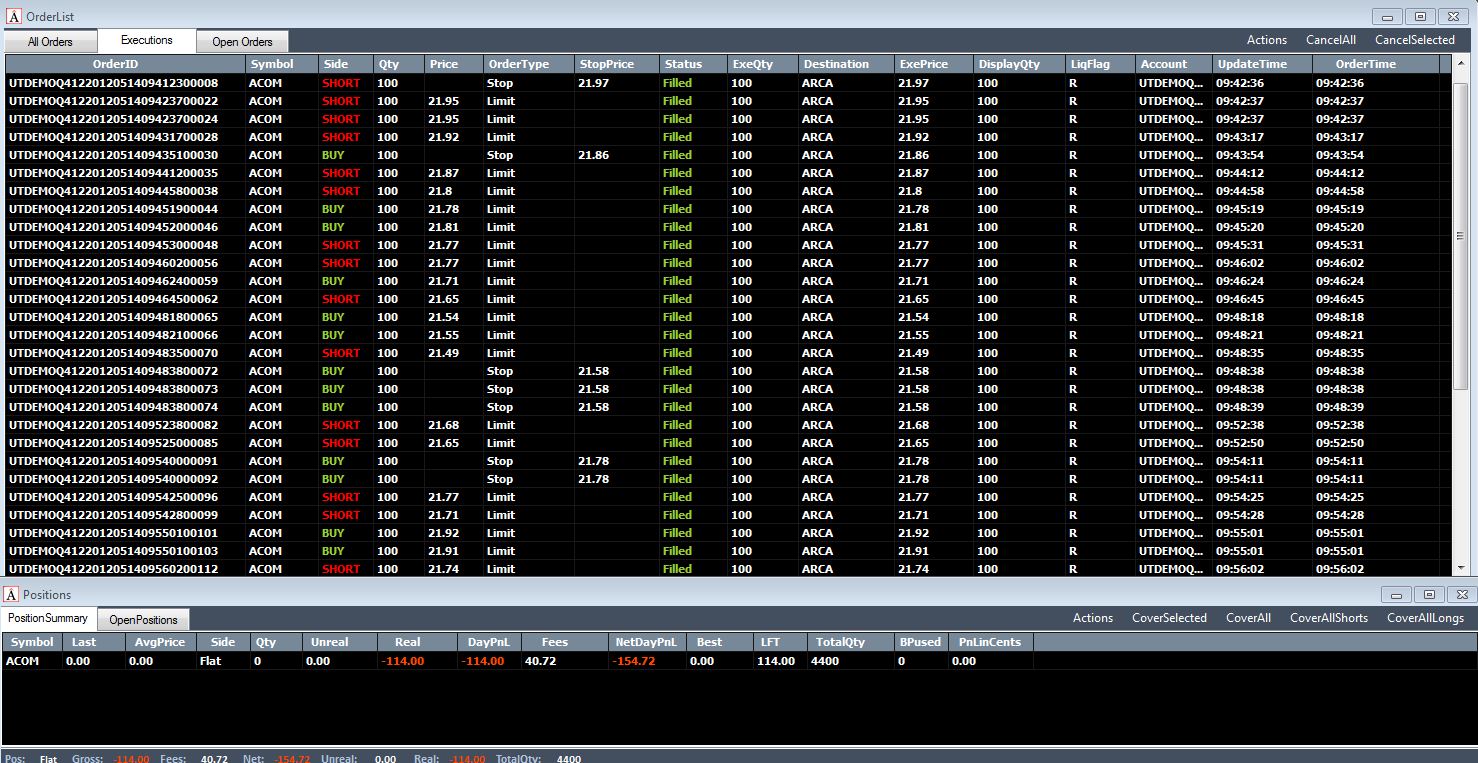This screenshot has height=763, width=1478.
Task: Minimize the Positions panel
Action: tap(1397, 594)
